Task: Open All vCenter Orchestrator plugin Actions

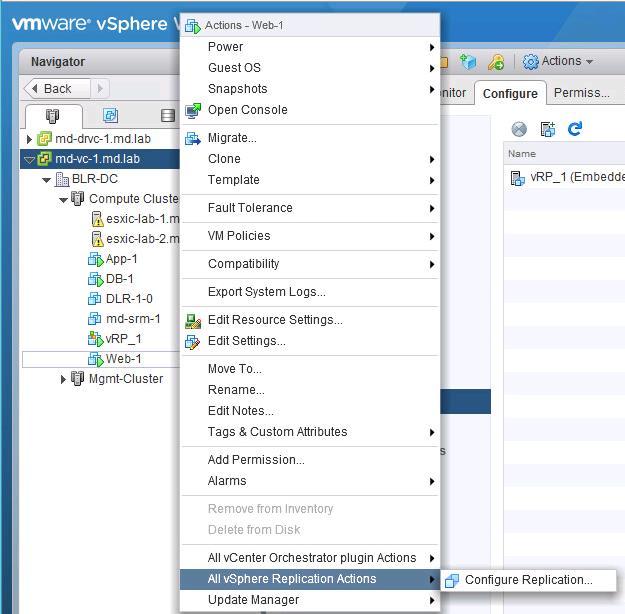Action: [x=310, y=558]
